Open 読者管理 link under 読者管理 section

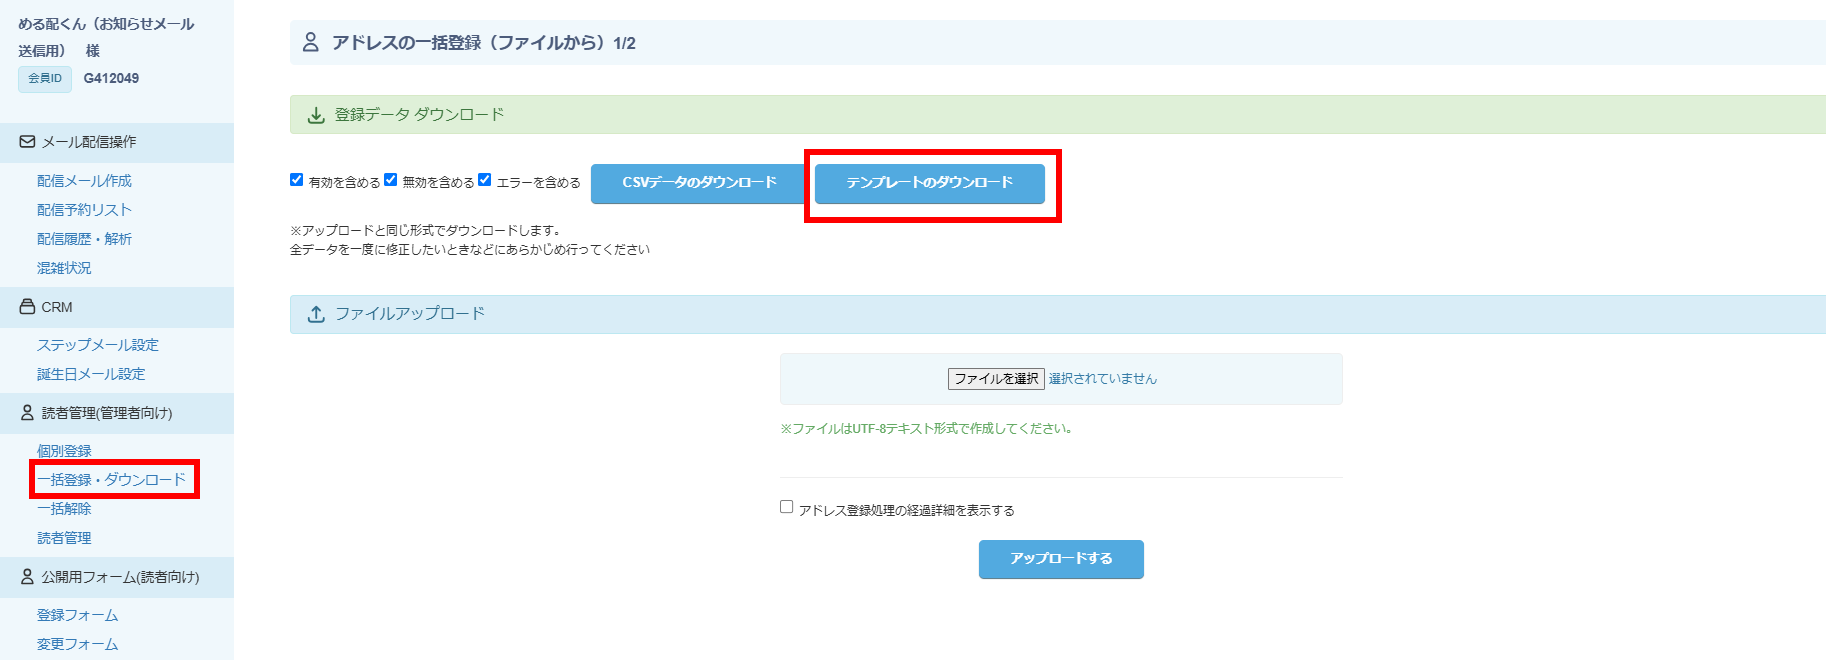pos(64,538)
